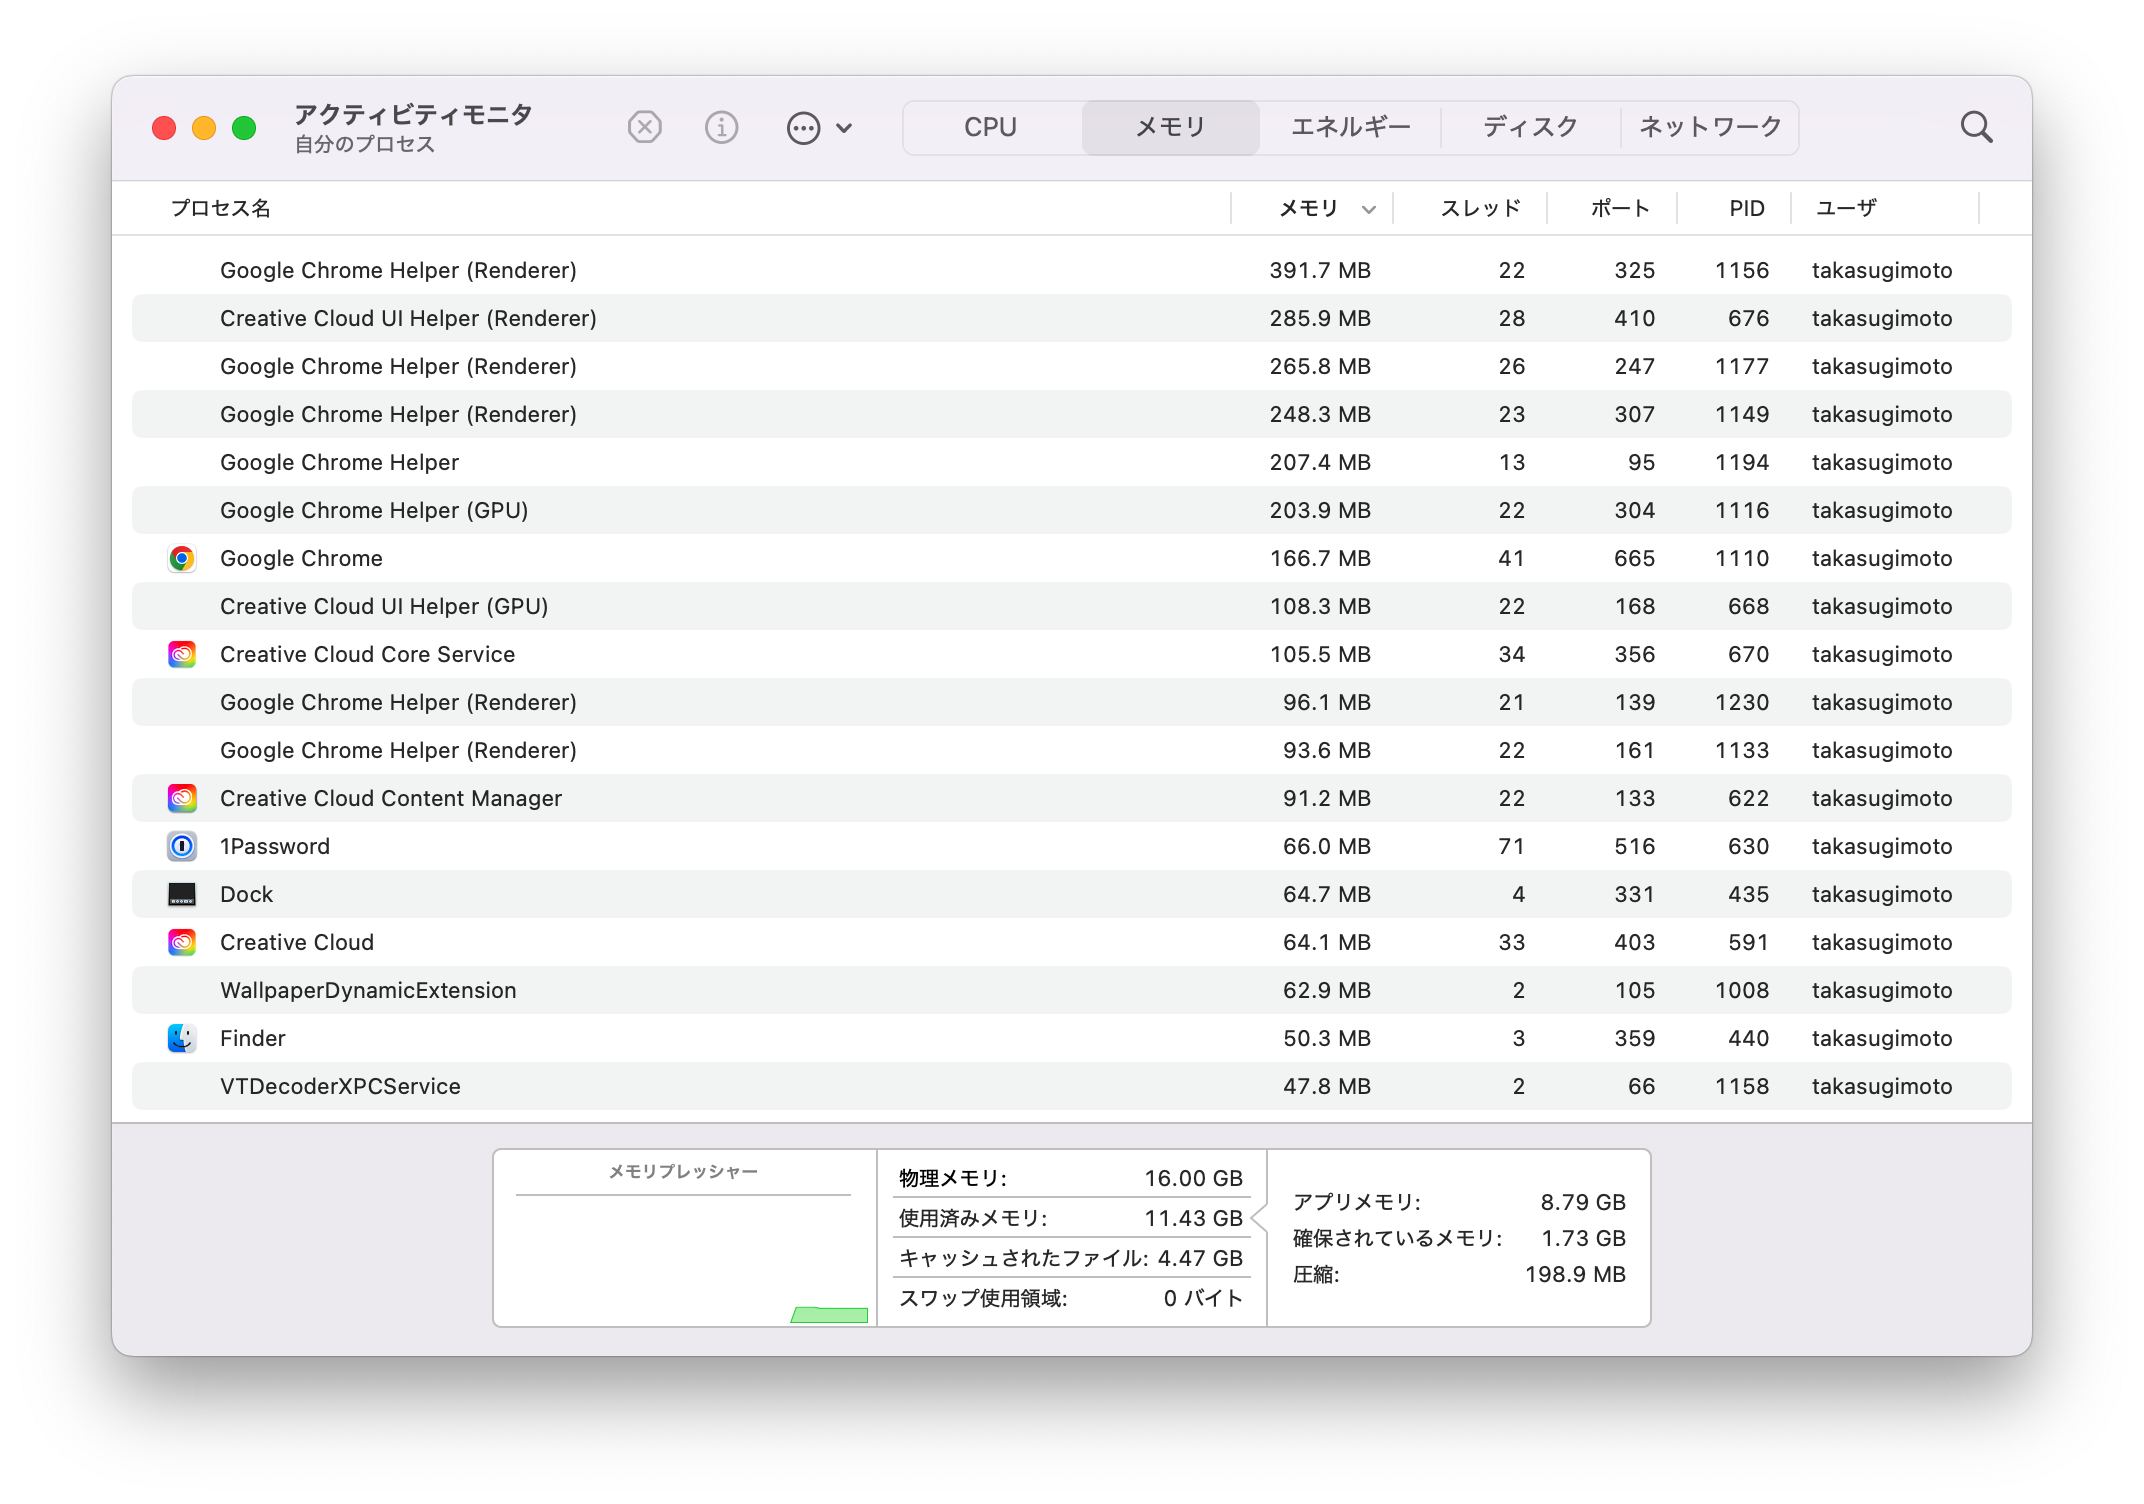Open the process info icon

pos(721,127)
